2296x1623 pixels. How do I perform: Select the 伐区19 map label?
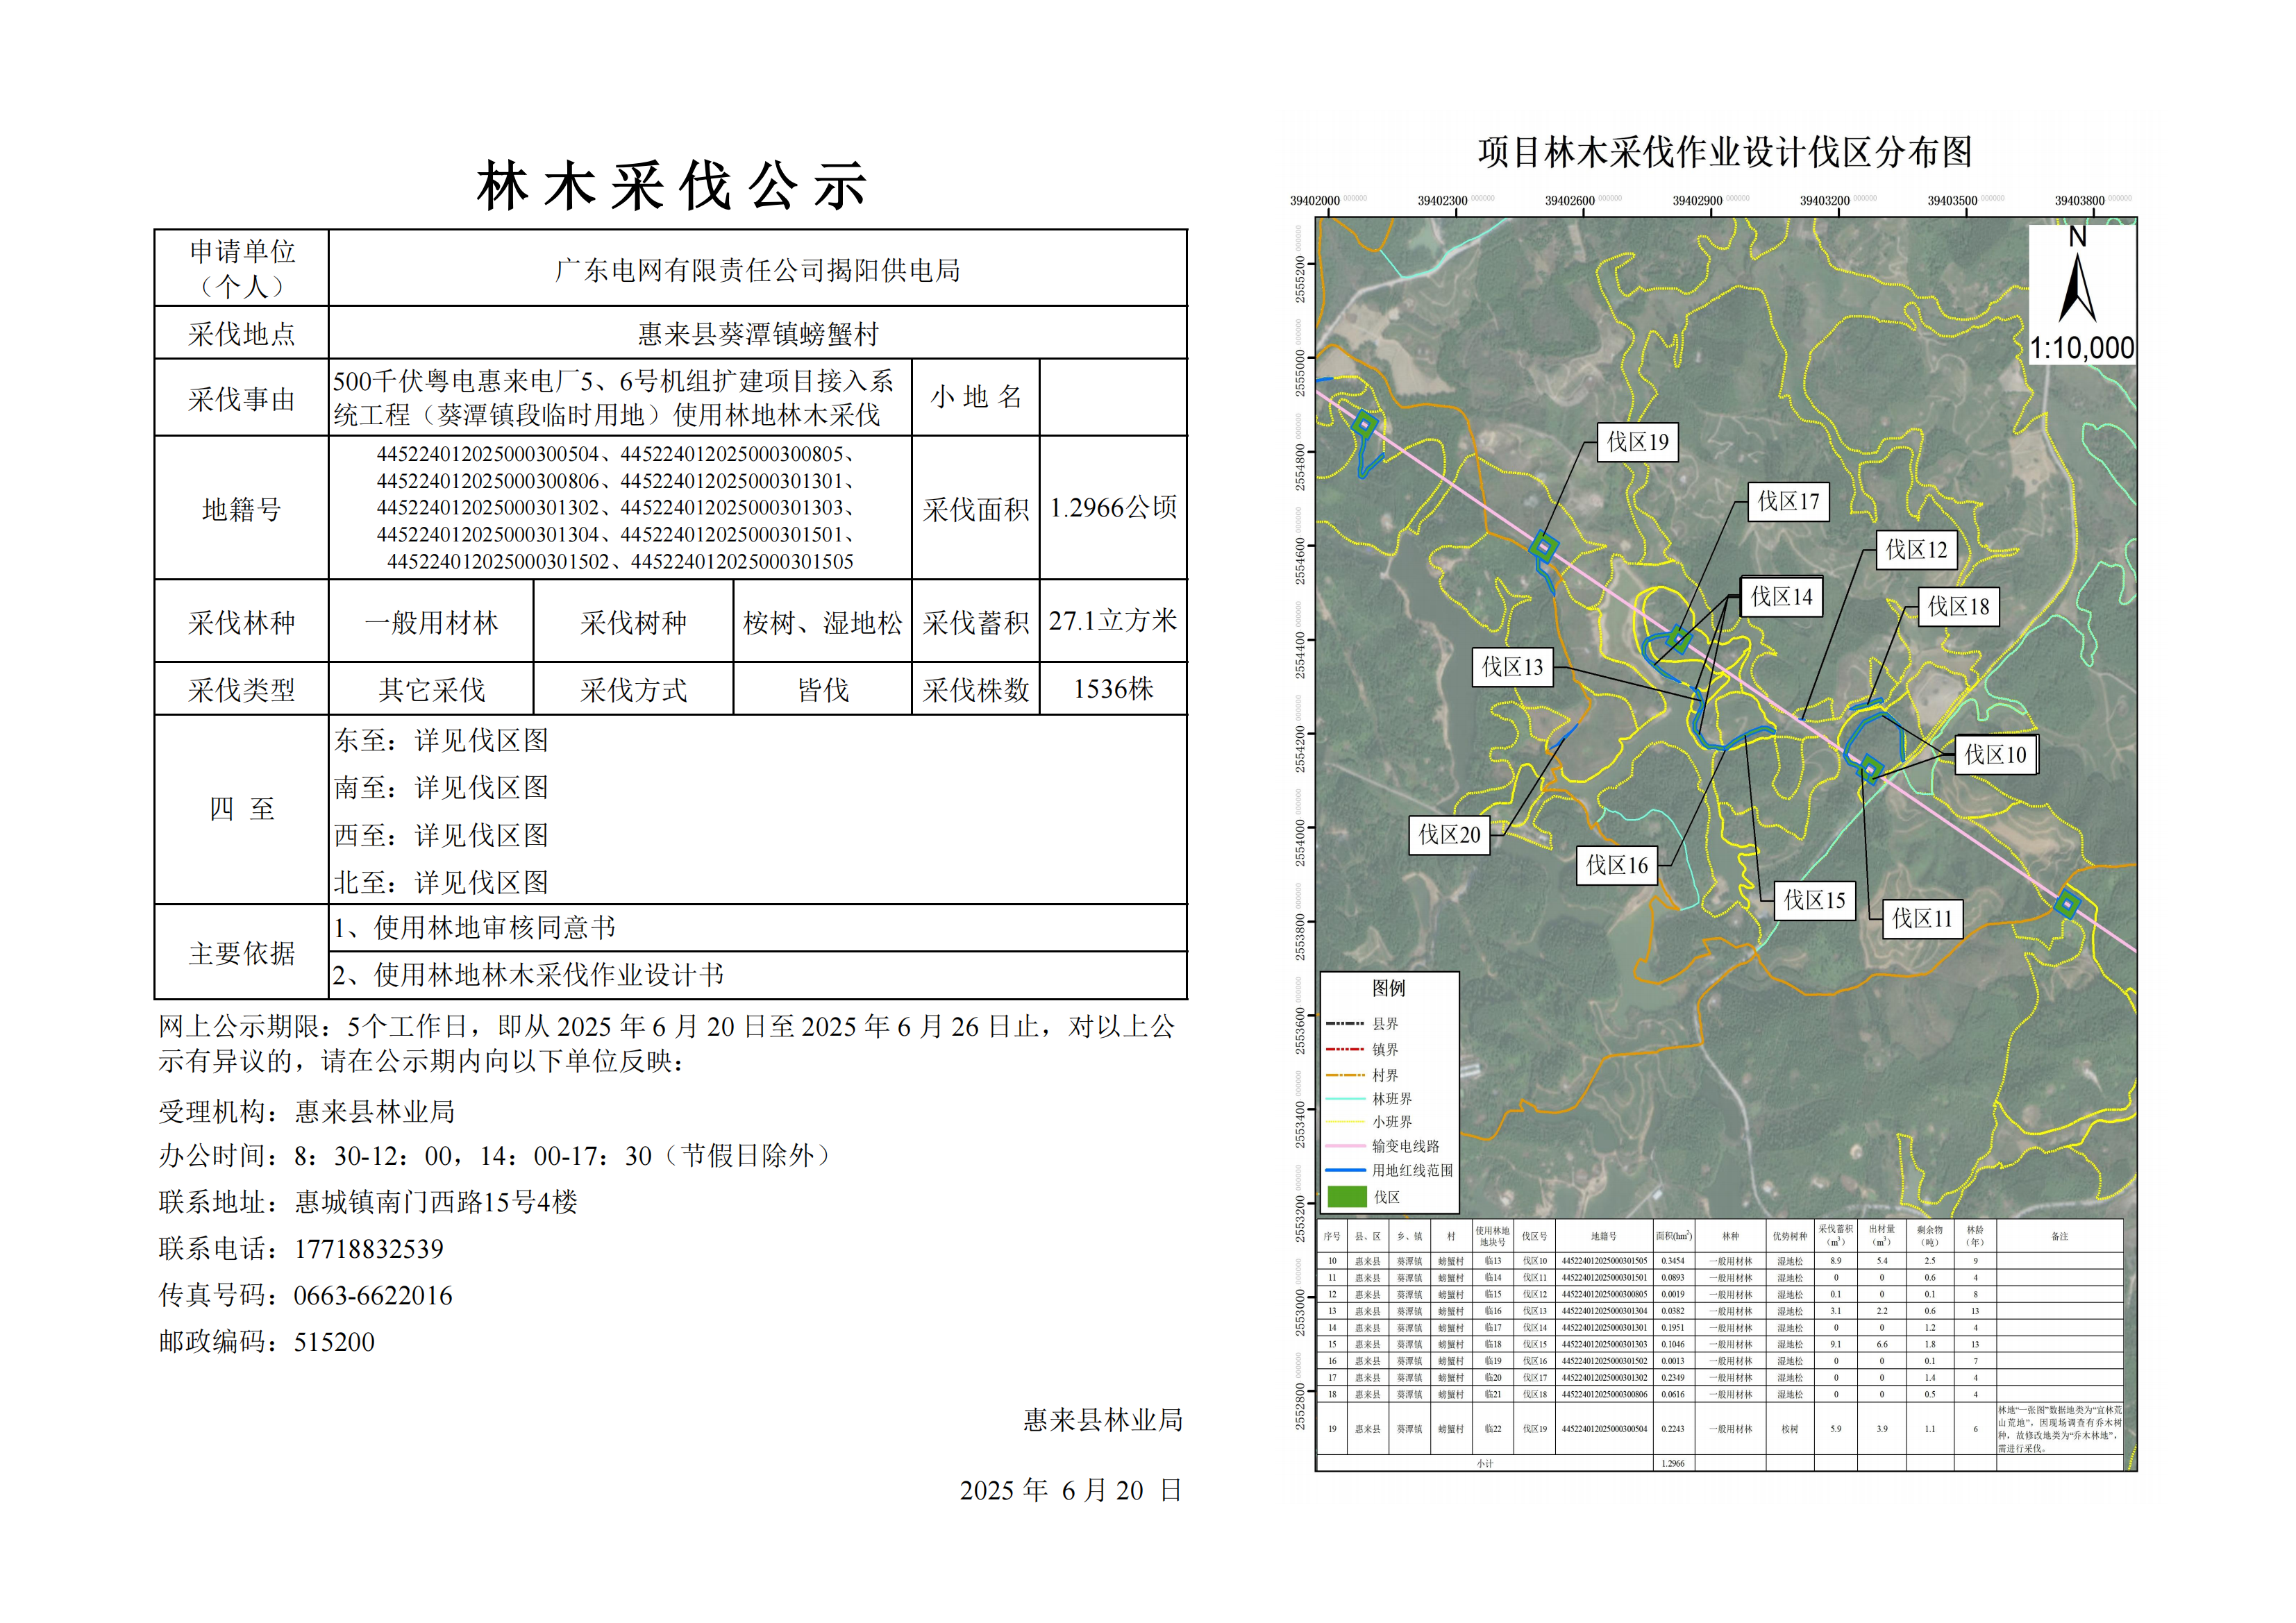(1637, 442)
